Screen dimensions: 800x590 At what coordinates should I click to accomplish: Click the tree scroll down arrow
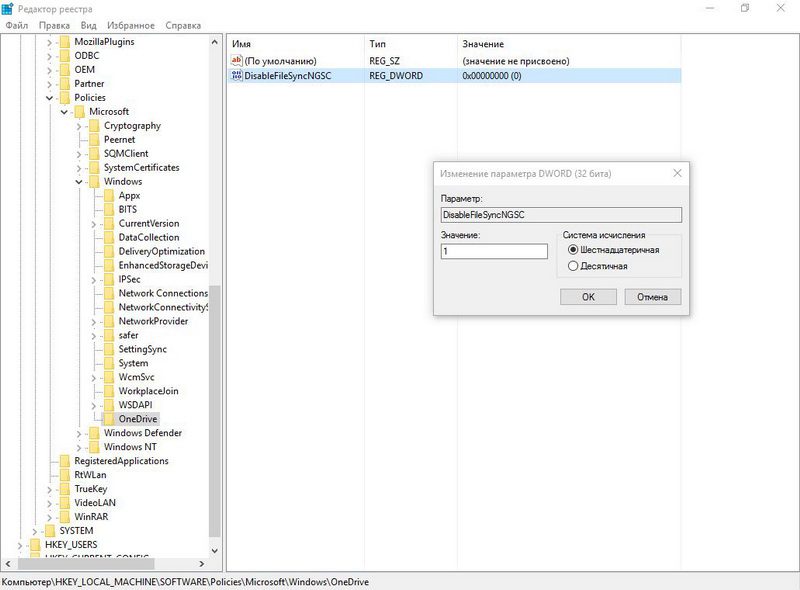tap(215, 551)
